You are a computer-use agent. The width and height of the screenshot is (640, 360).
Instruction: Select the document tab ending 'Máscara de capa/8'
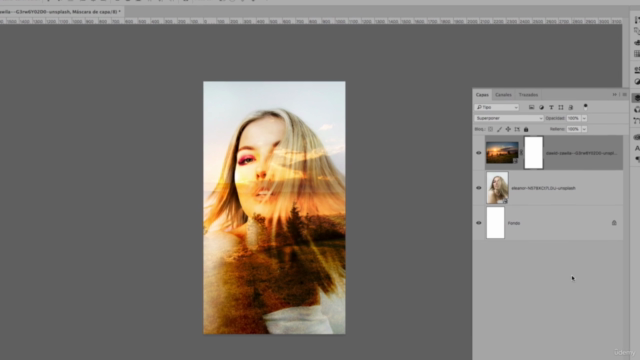pyautogui.click(x=60, y=12)
